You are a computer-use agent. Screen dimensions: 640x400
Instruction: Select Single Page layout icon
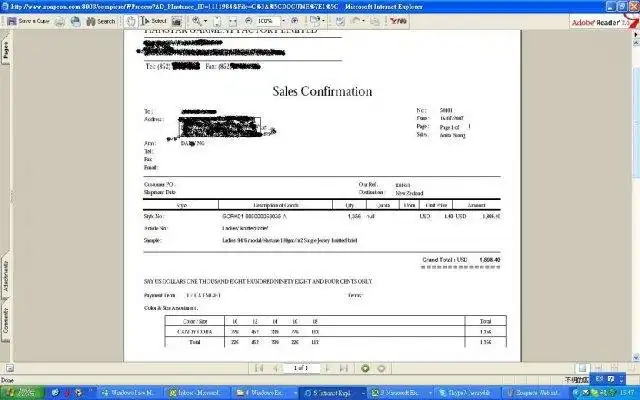point(582,369)
